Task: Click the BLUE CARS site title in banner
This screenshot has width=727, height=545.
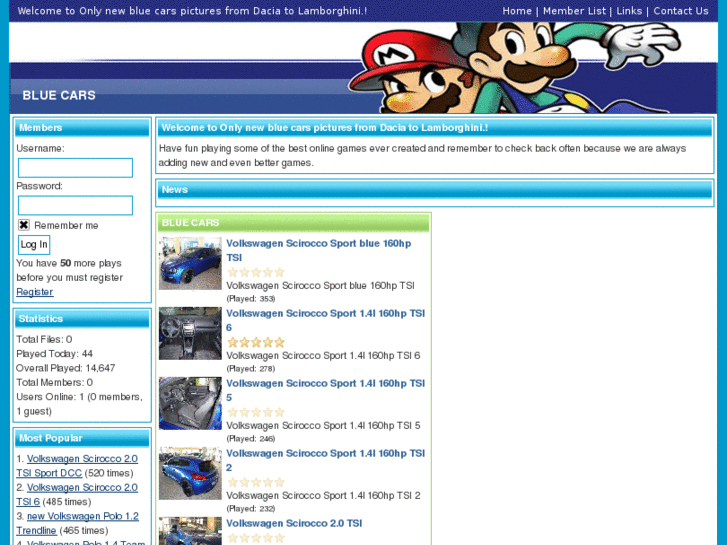Action: 59,95
